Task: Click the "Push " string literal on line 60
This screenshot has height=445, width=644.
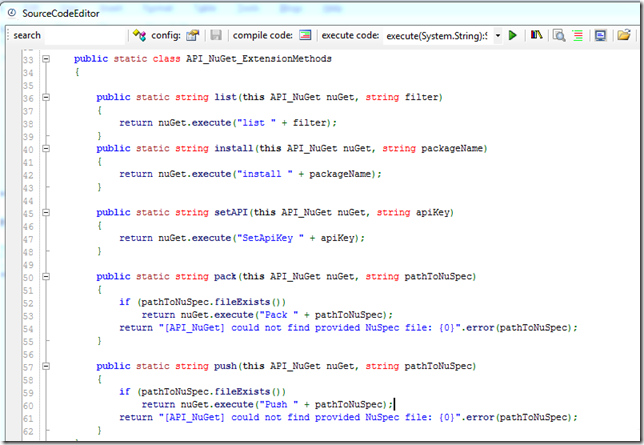Action: pyautogui.click(x=279, y=405)
